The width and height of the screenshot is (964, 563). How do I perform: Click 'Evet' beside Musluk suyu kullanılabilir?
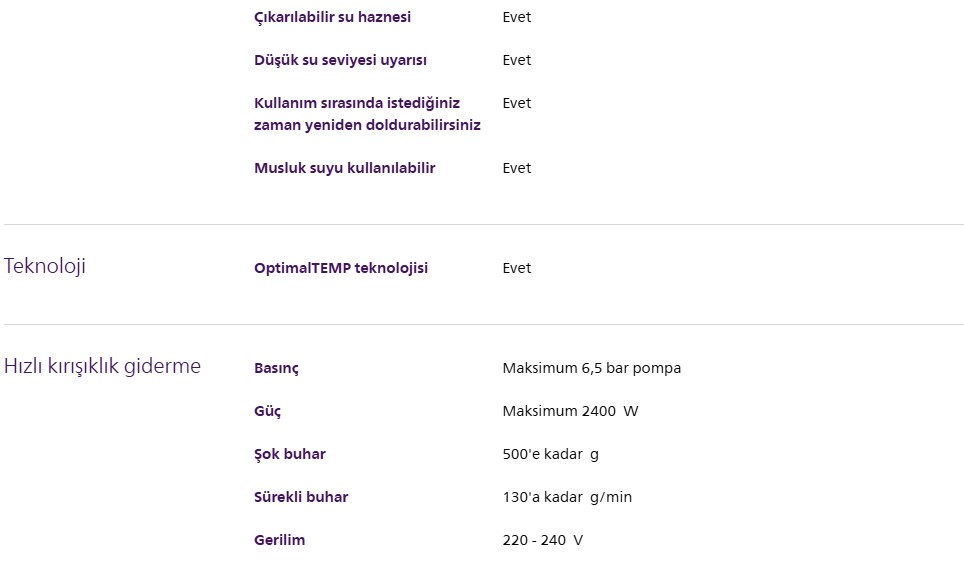pos(516,168)
